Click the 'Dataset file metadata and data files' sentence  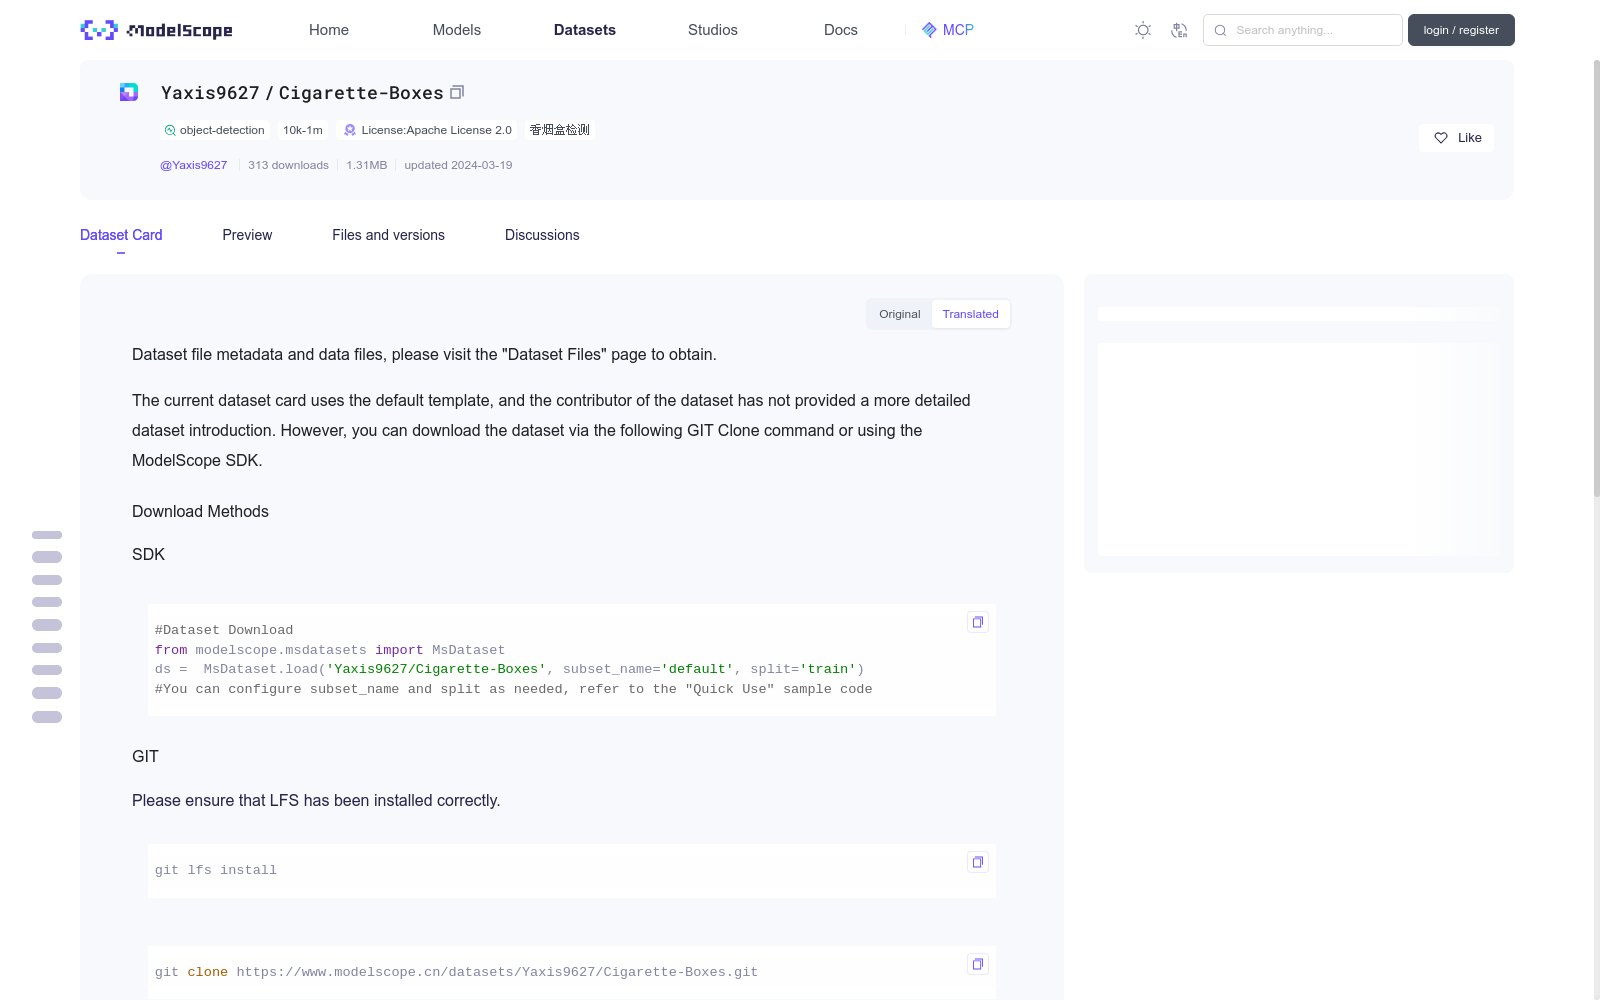(x=424, y=354)
